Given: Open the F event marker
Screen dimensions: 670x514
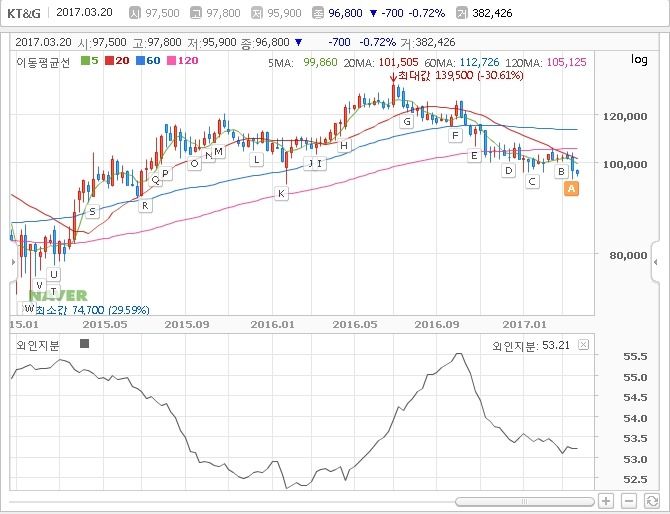Looking at the screenshot, I should point(455,136).
